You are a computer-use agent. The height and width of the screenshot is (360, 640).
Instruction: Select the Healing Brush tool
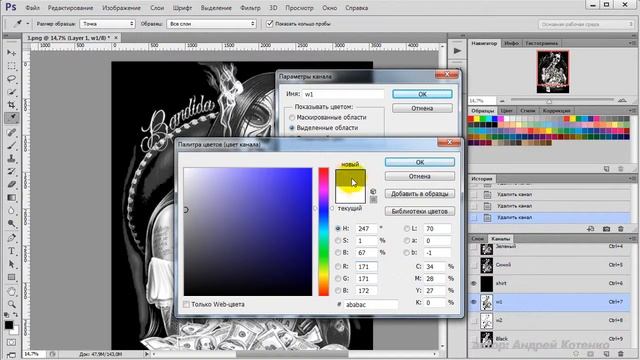11,132
